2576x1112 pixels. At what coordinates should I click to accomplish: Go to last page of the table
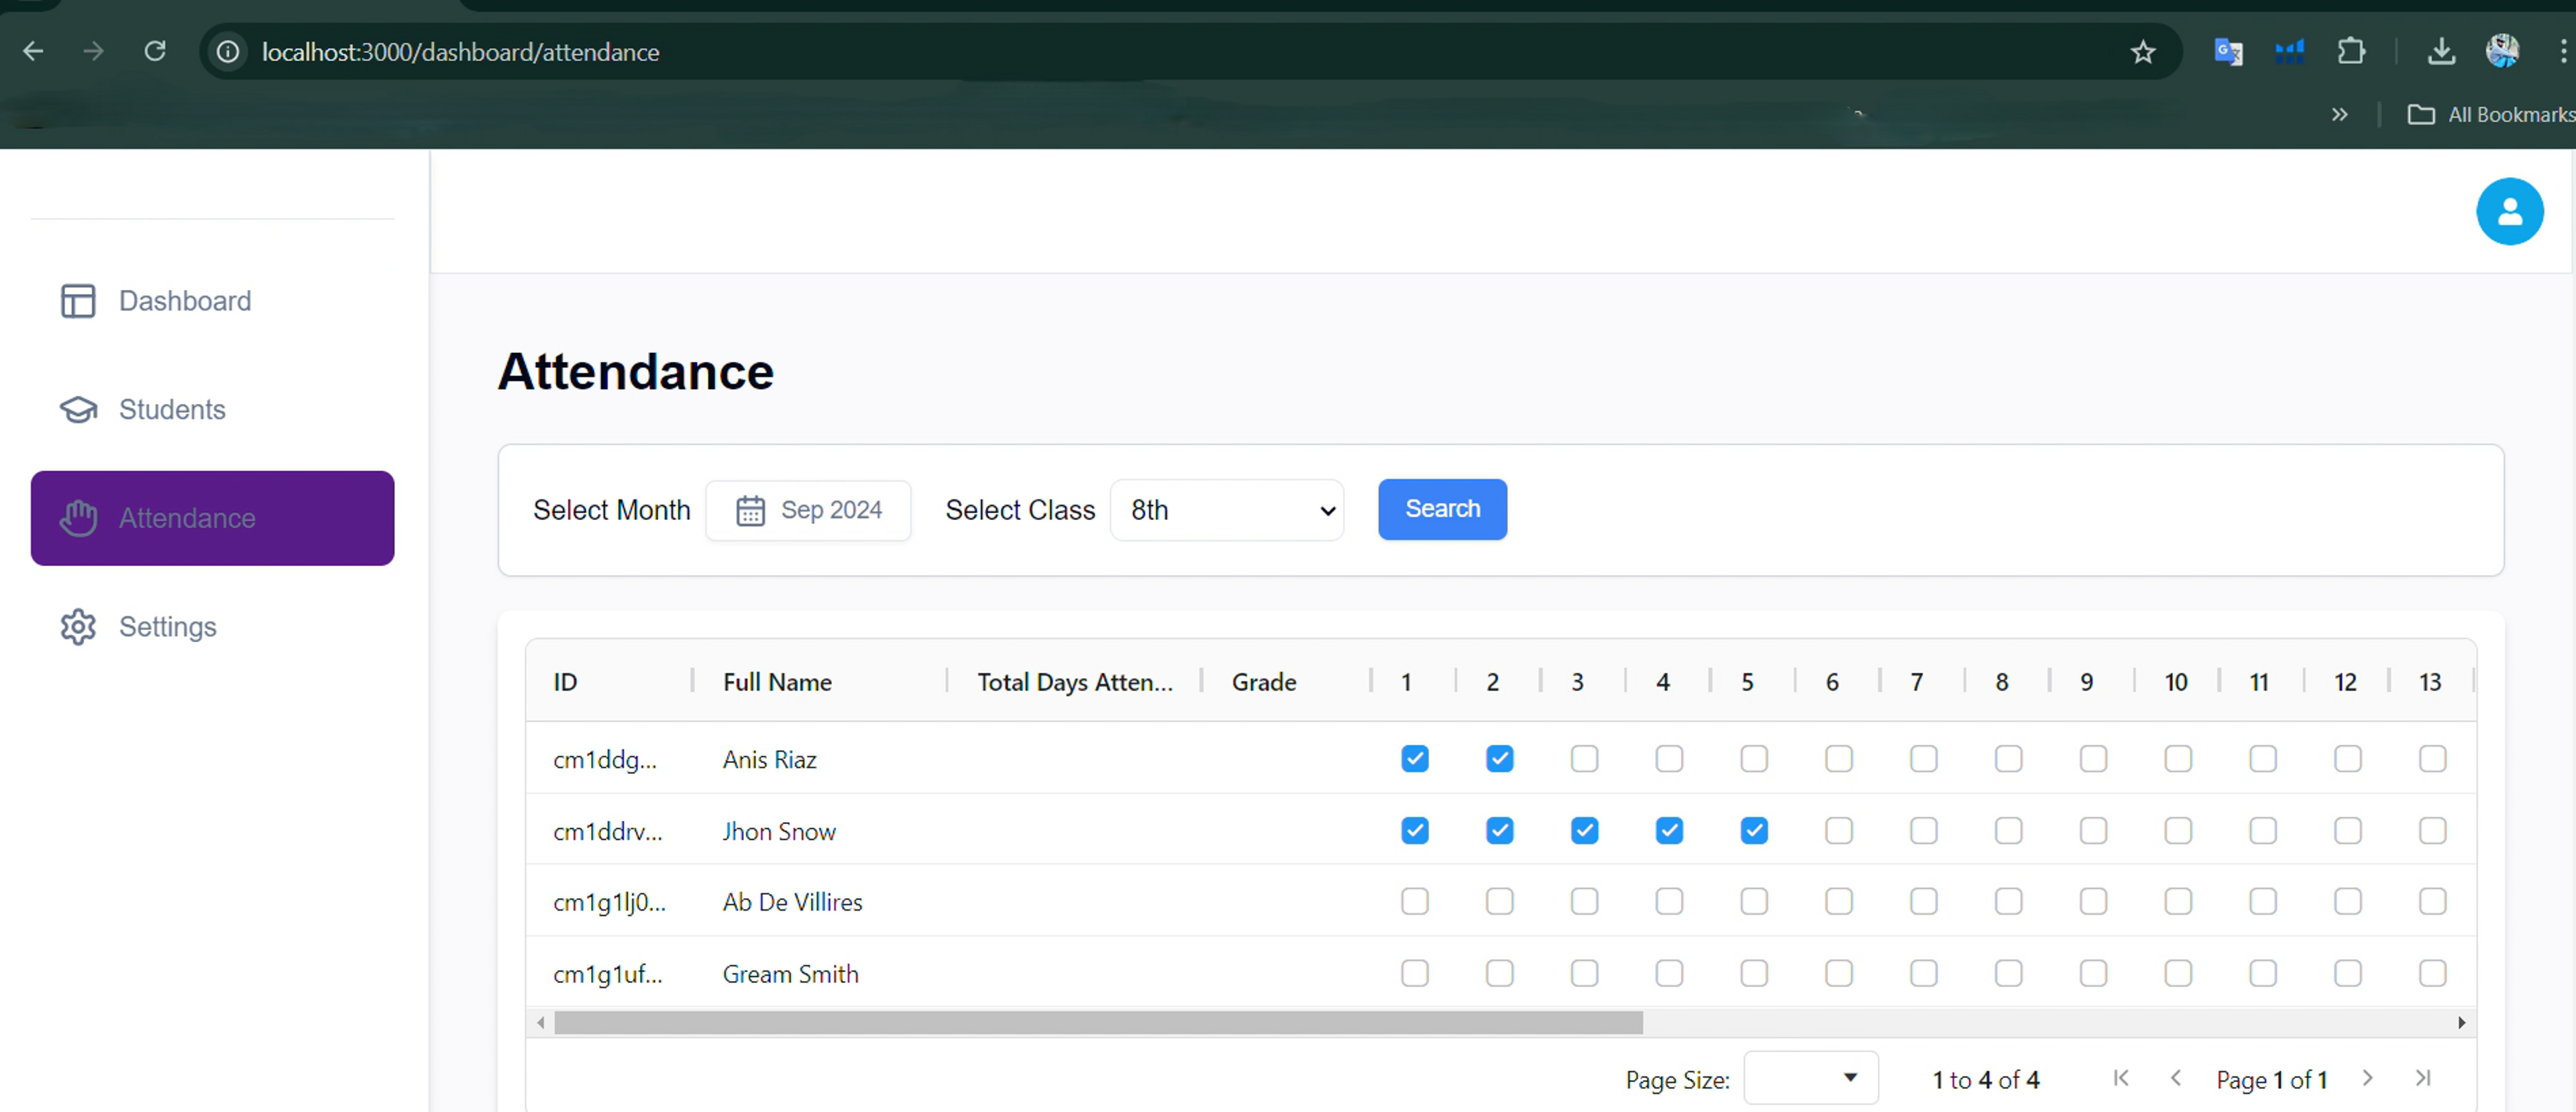point(2422,1078)
